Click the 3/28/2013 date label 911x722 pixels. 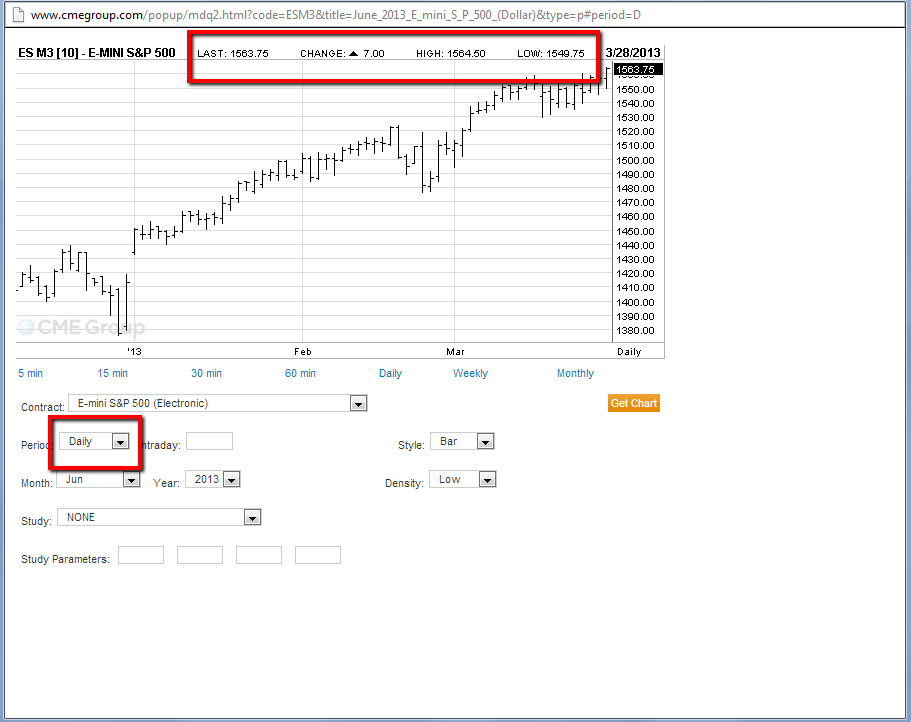click(633, 53)
